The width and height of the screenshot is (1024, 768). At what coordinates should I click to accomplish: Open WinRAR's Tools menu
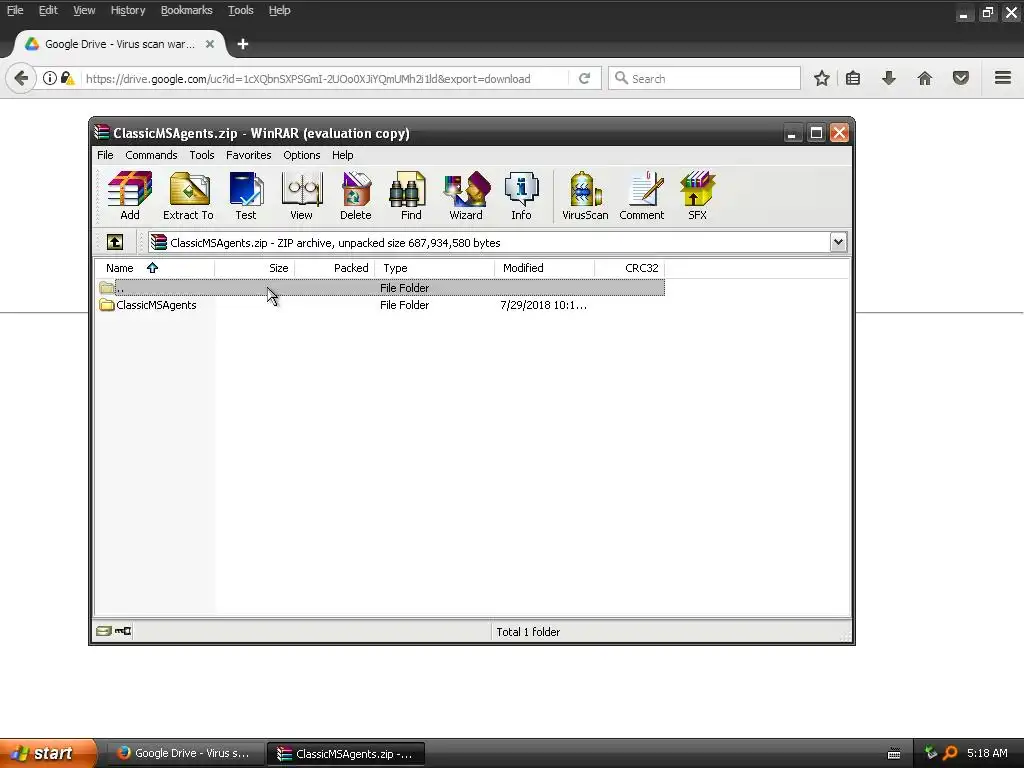[202, 155]
